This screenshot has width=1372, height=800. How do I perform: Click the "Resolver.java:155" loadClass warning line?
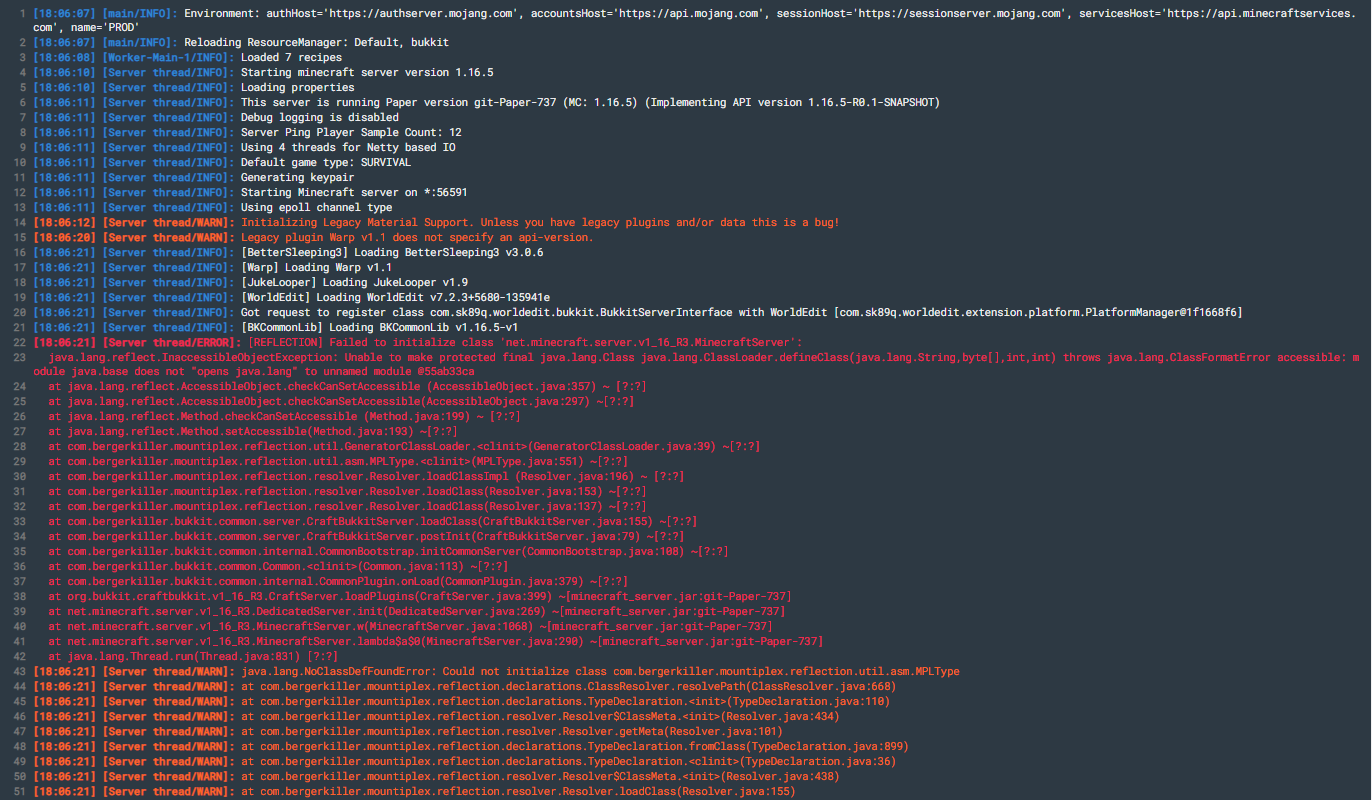coord(518,793)
